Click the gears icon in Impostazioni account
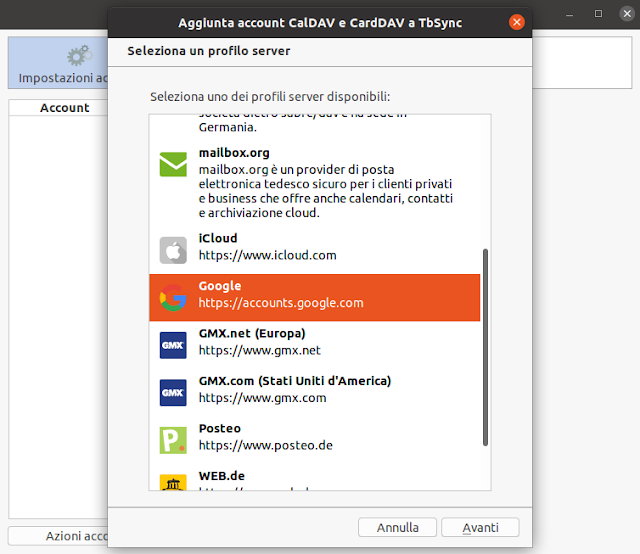This screenshot has width=640, height=554. (80, 56)
